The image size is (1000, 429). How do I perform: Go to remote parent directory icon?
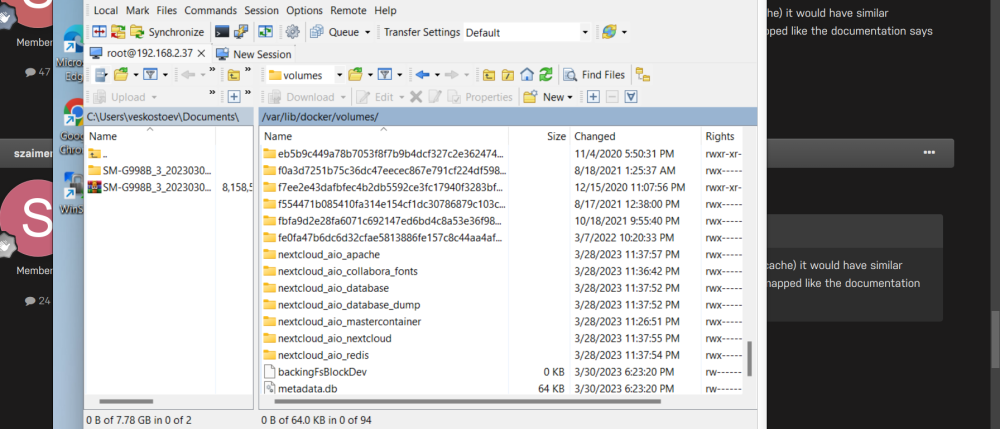[x=489, y=75]
